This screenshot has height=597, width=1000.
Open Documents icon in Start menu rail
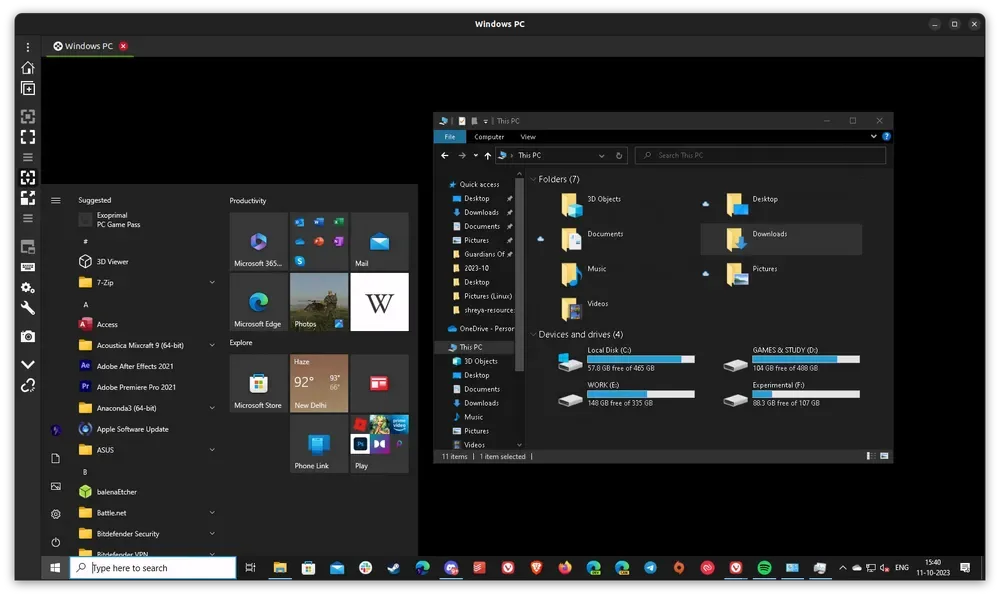coord(55,459)
